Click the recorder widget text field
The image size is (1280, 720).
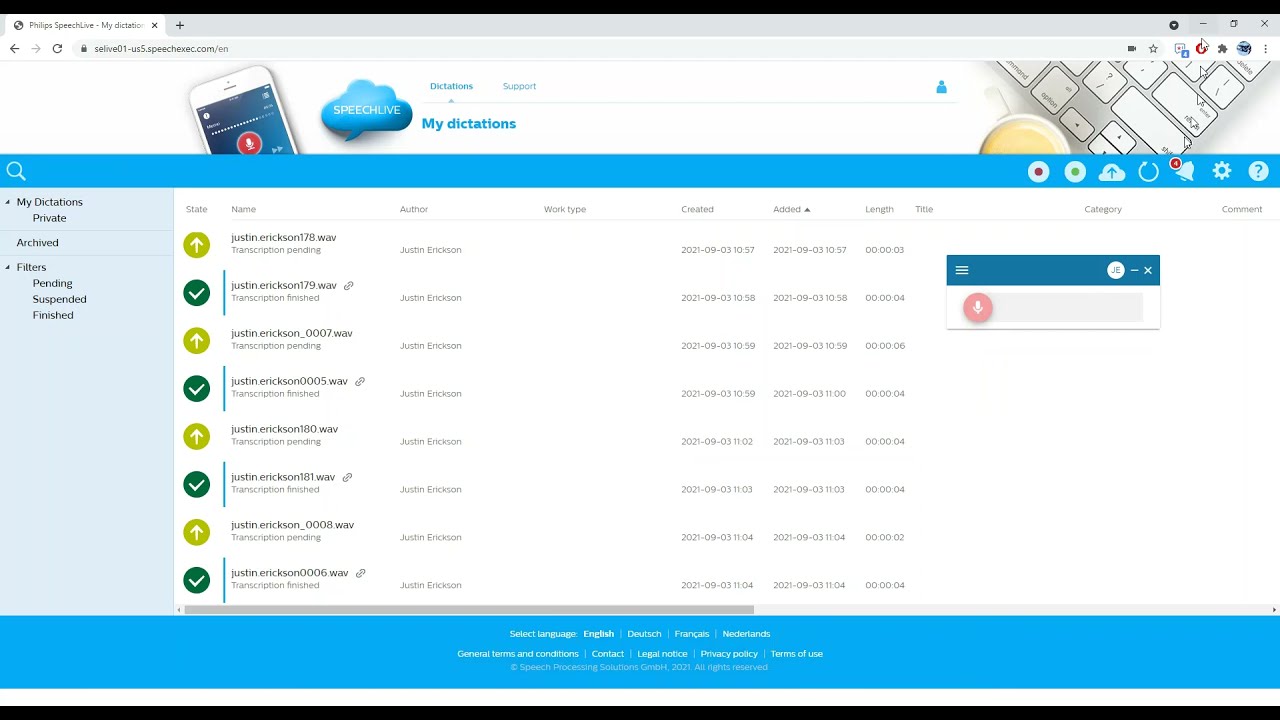pyautogui.click(x=1068, y=308)
